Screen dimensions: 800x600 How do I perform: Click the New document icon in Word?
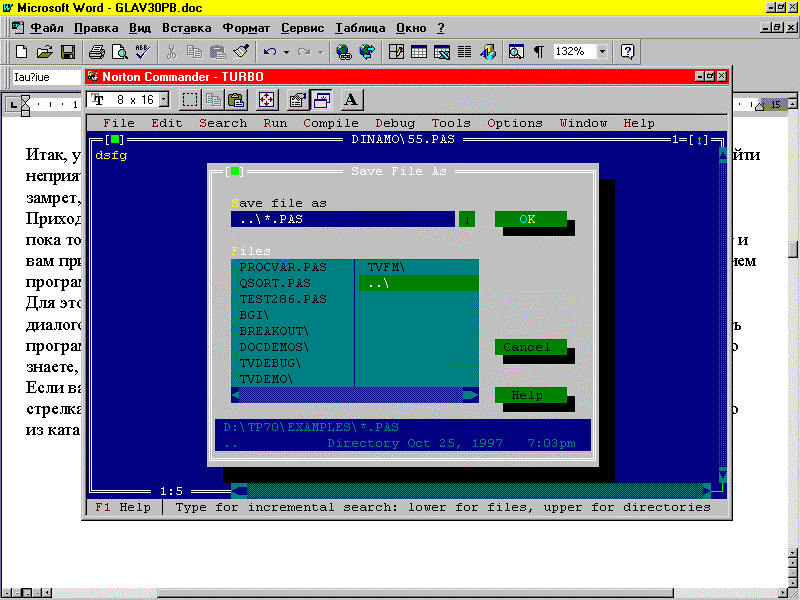21,52
